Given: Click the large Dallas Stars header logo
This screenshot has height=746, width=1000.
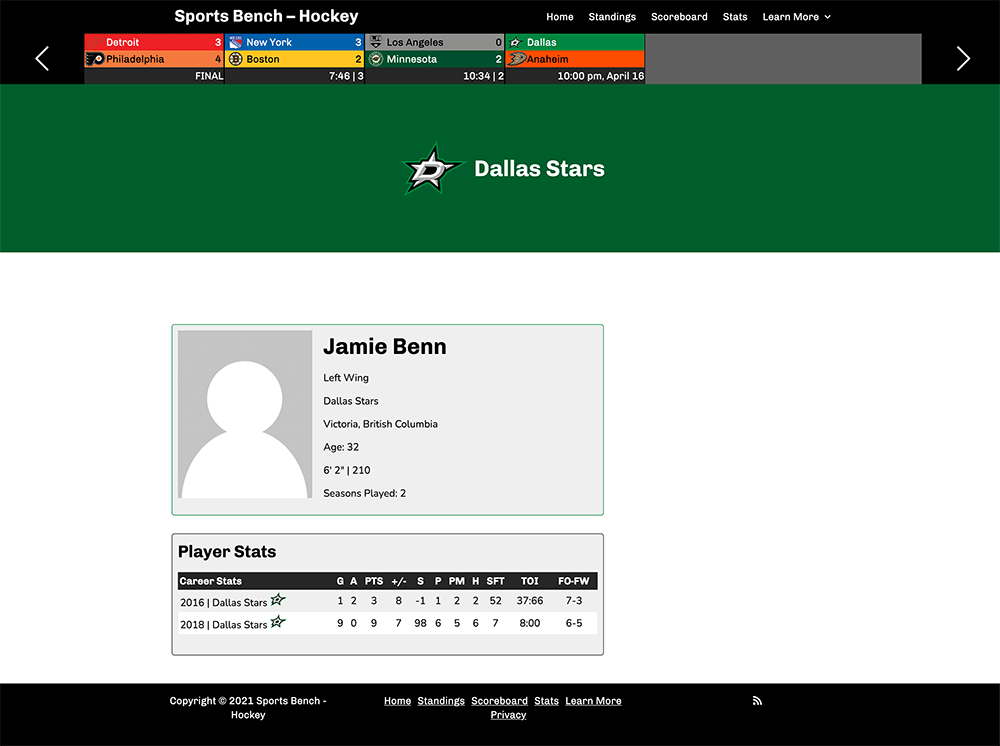Looking at the screenshot, I should pyautogui.click(x=432, y=168).
